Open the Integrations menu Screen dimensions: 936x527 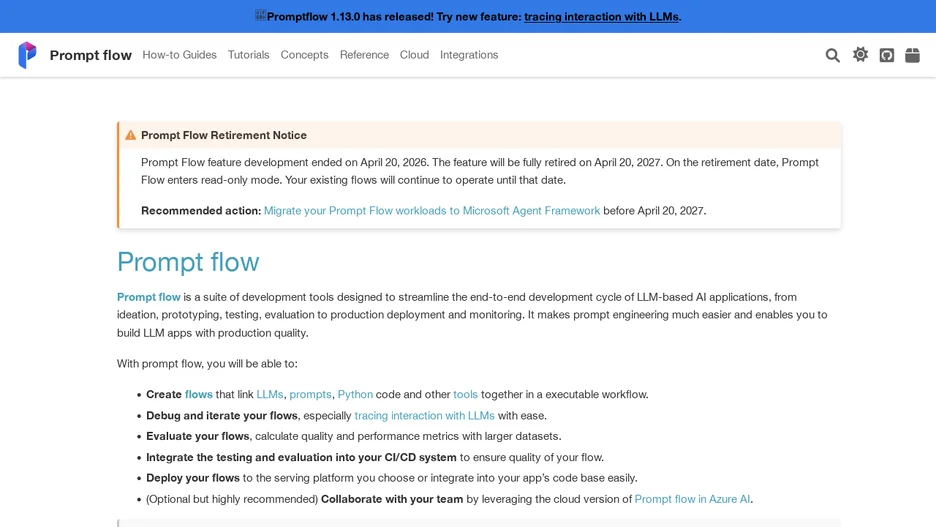[469, 55]
